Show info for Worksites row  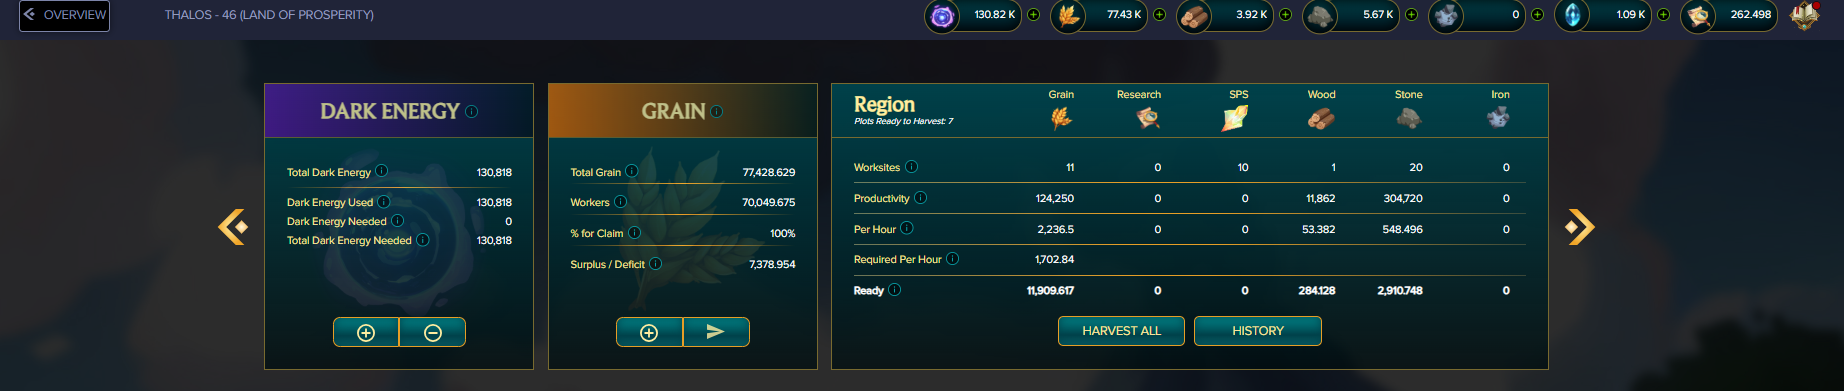click(x=911, y=167)
